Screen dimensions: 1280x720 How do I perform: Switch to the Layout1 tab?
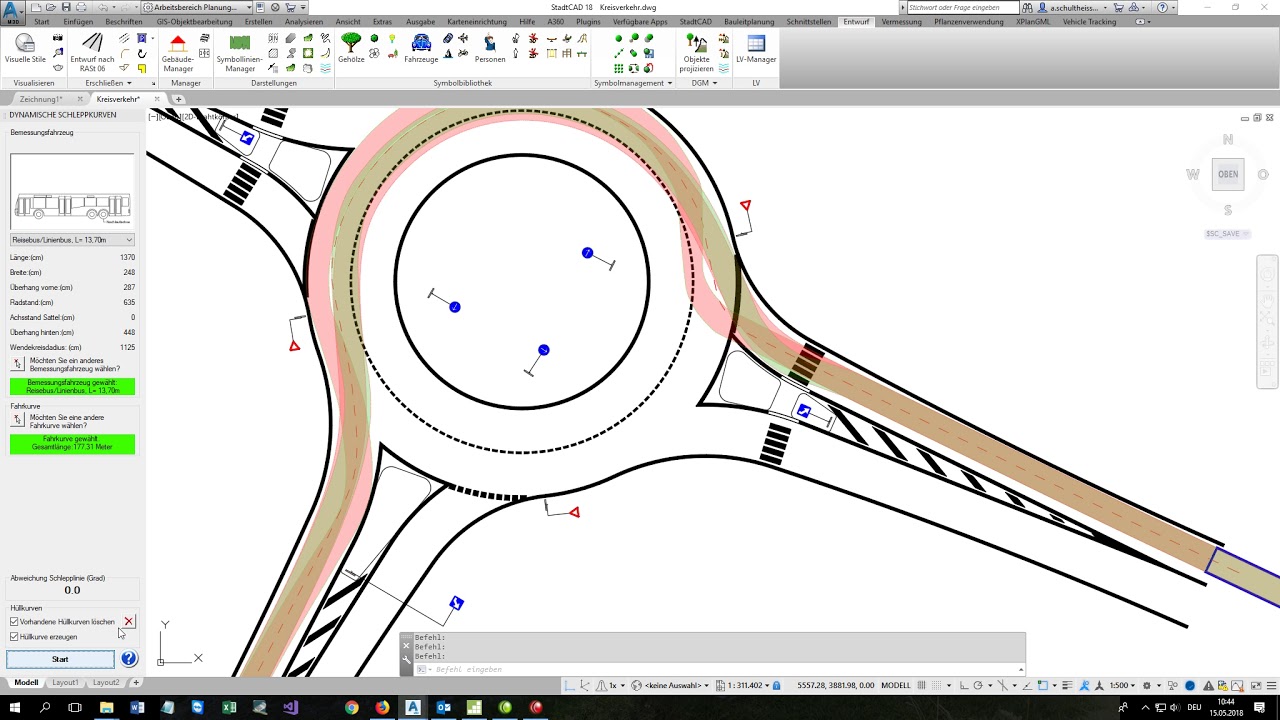pos(65,683)
